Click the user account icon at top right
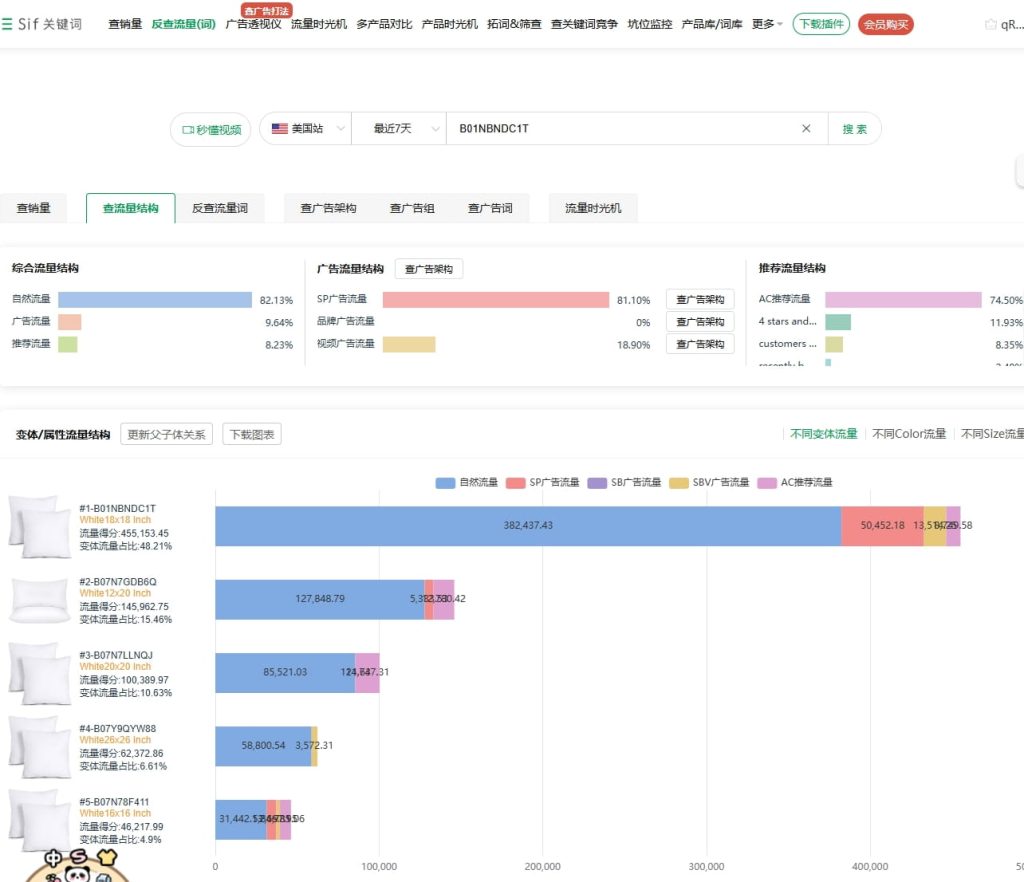This screenshot has width=1024, height=882. [990, 24]
